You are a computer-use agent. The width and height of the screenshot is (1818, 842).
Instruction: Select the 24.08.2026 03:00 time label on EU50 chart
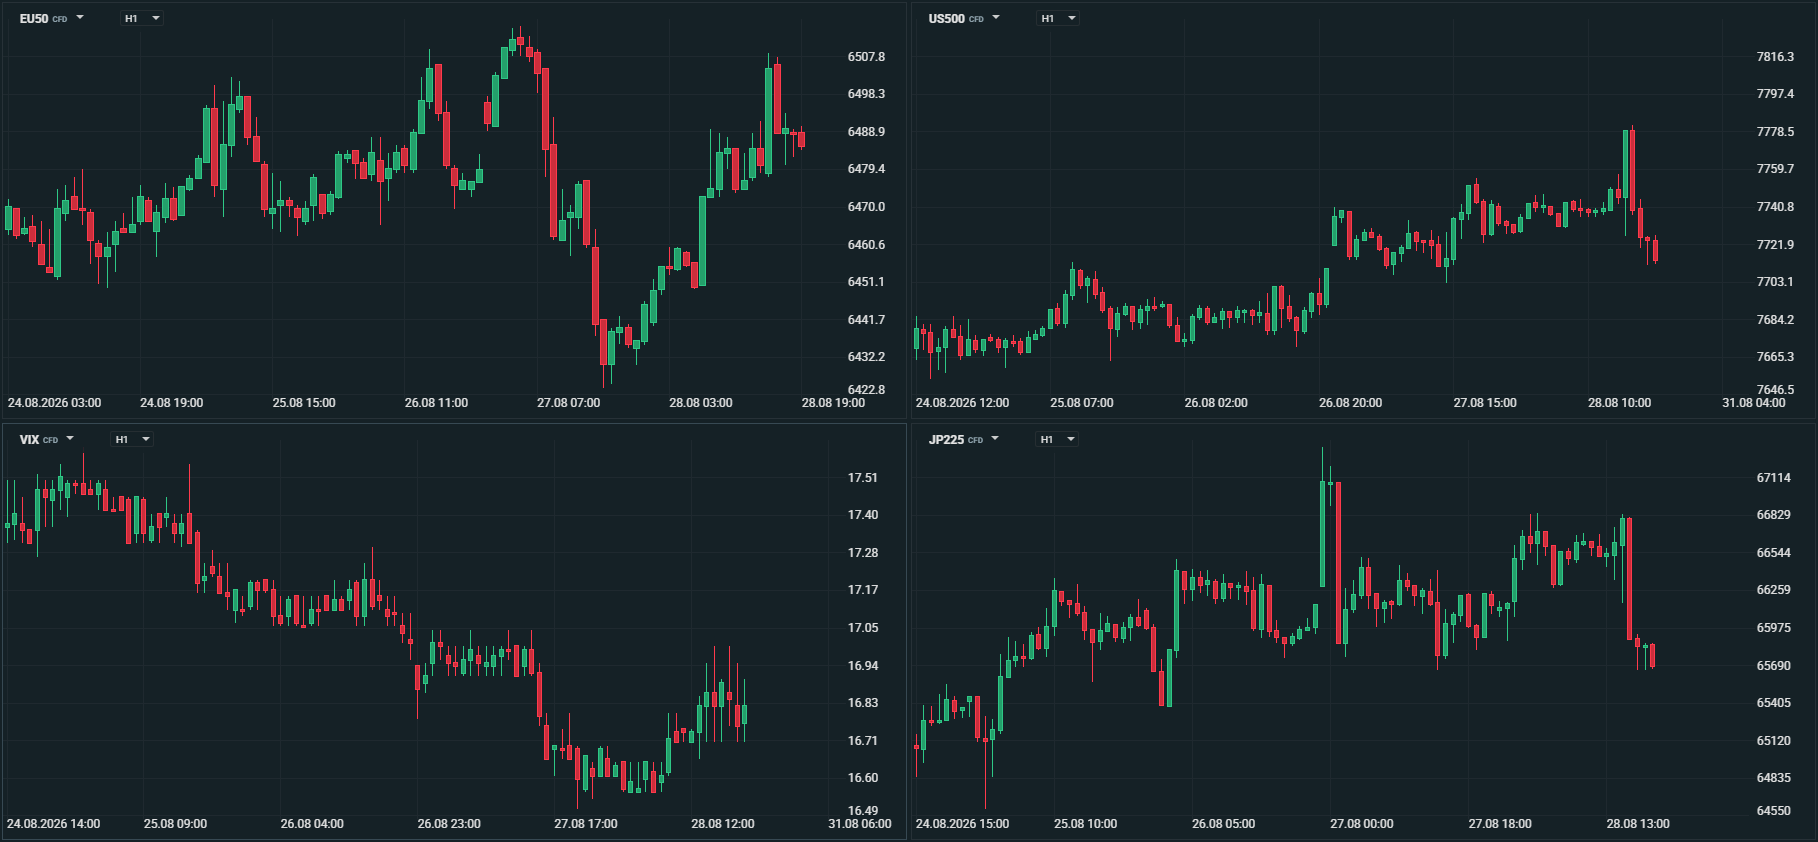(x=54, y=403)
